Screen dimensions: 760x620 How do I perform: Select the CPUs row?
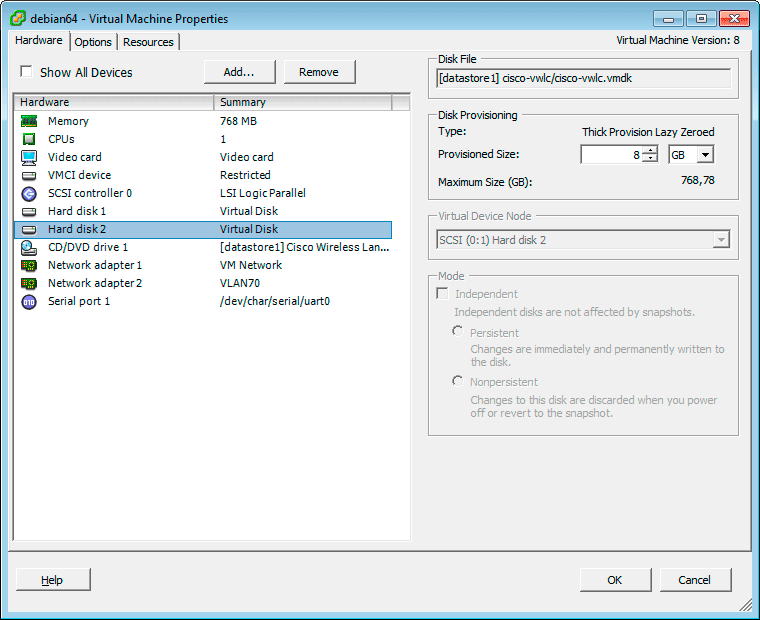203,139
